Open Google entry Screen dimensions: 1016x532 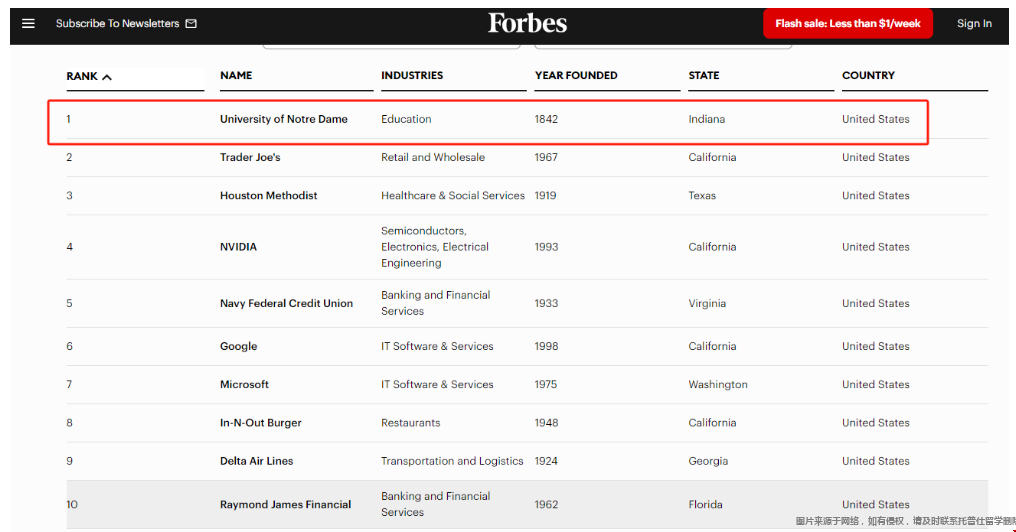[x=238, y=347]
